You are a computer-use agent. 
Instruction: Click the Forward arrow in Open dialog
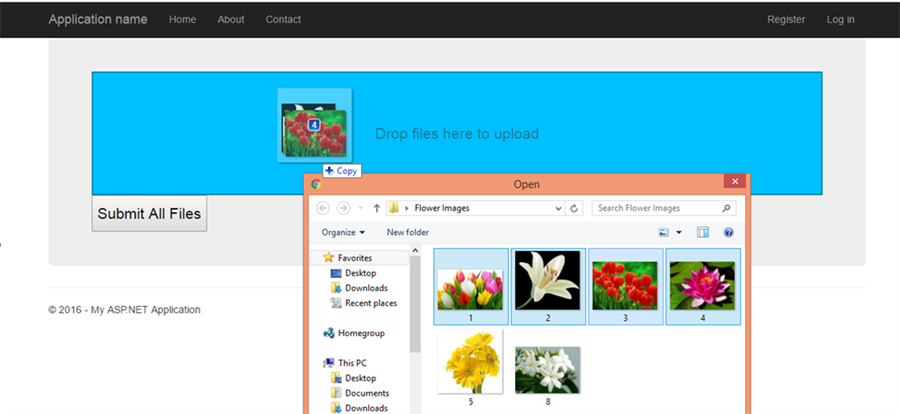click(343, 208)
